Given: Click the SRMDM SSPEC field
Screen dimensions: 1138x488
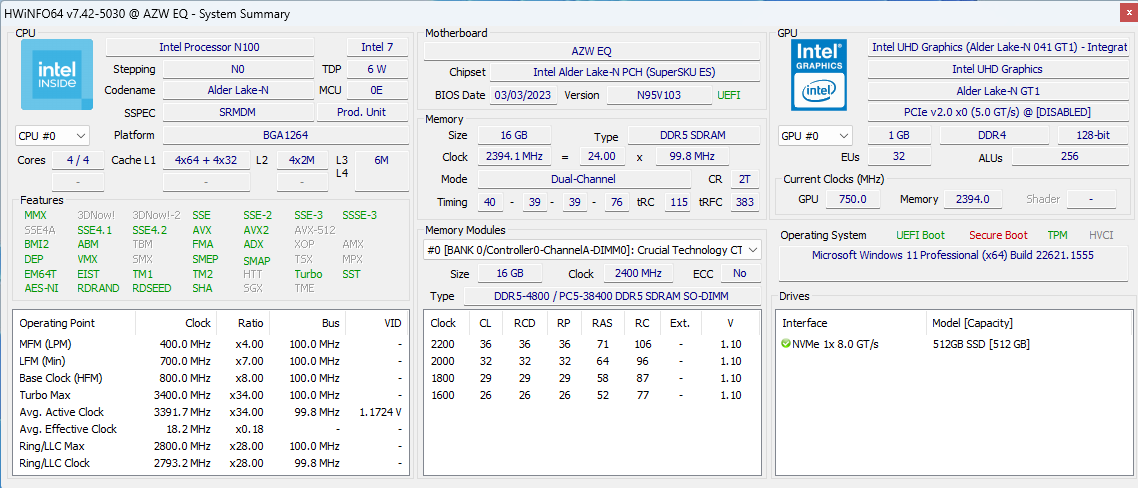Looking at the screenshot, I should click(x=238, y=113).
